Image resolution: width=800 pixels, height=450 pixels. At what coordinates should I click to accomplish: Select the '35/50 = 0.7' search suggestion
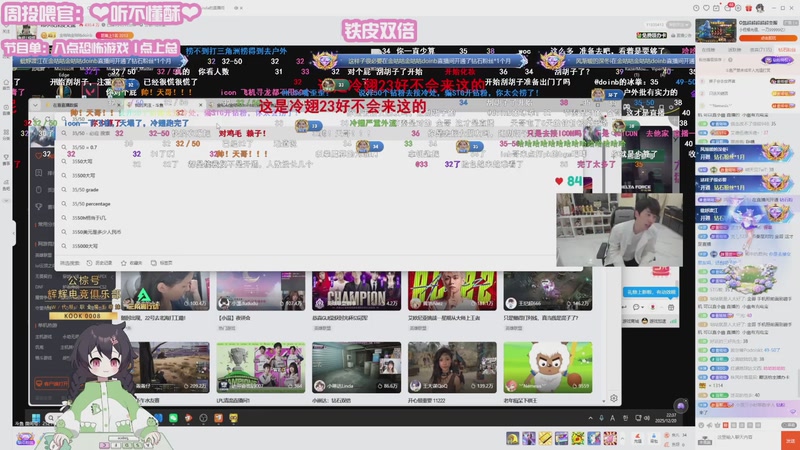click(84, 147)
